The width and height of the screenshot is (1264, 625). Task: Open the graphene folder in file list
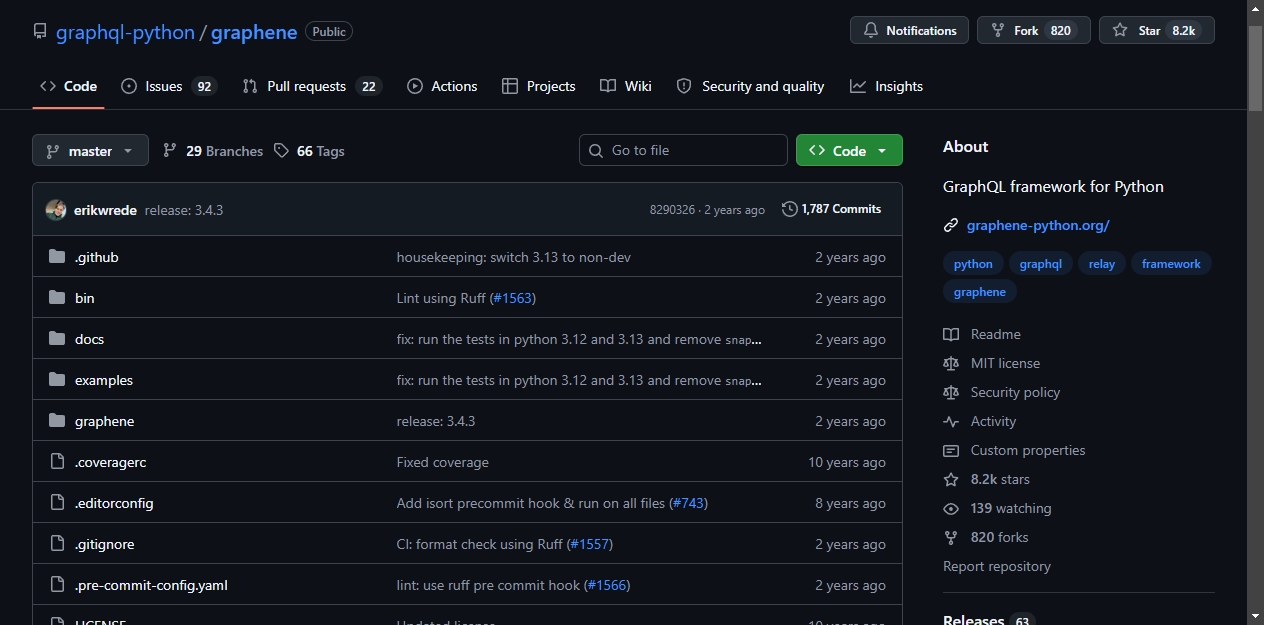[105, 421]
